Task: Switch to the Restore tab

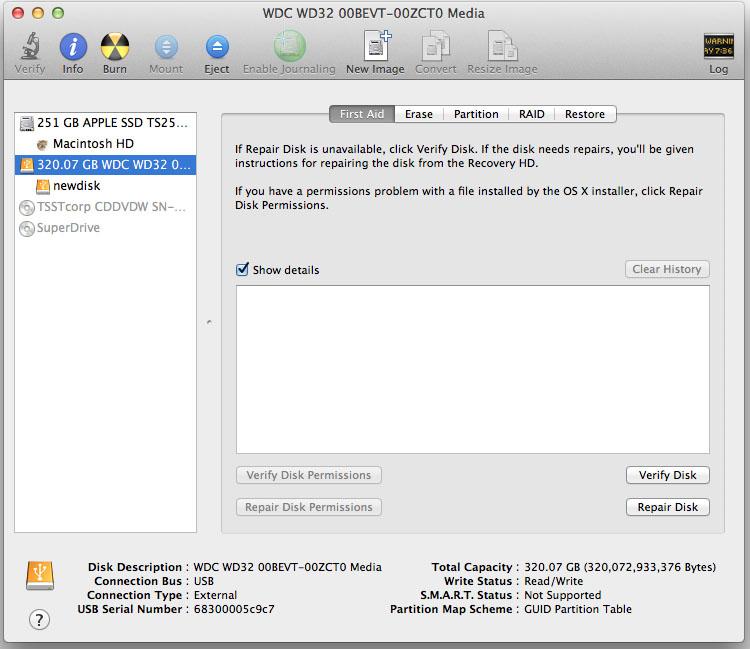Action: [x=585, y=114]
